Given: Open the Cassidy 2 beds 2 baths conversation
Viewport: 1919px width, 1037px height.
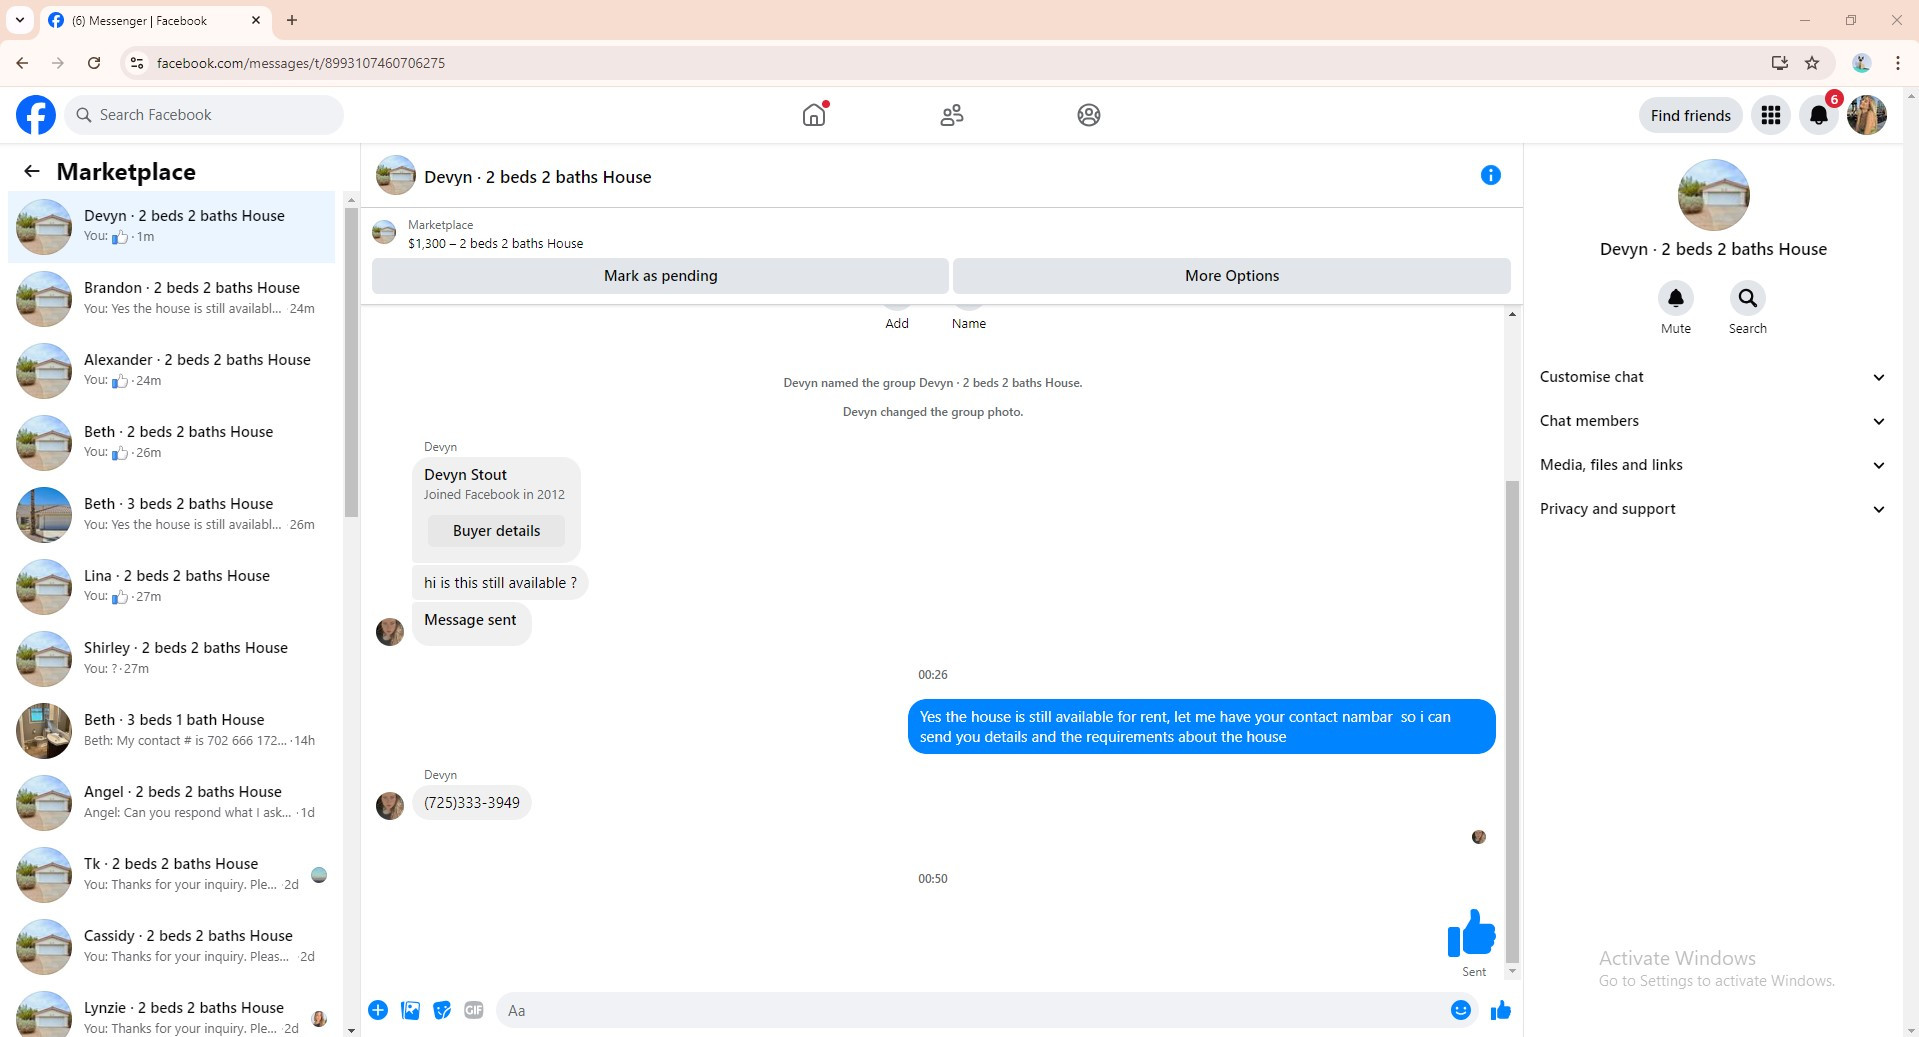Looking at the screenshot, I should [x=172, y=947].
